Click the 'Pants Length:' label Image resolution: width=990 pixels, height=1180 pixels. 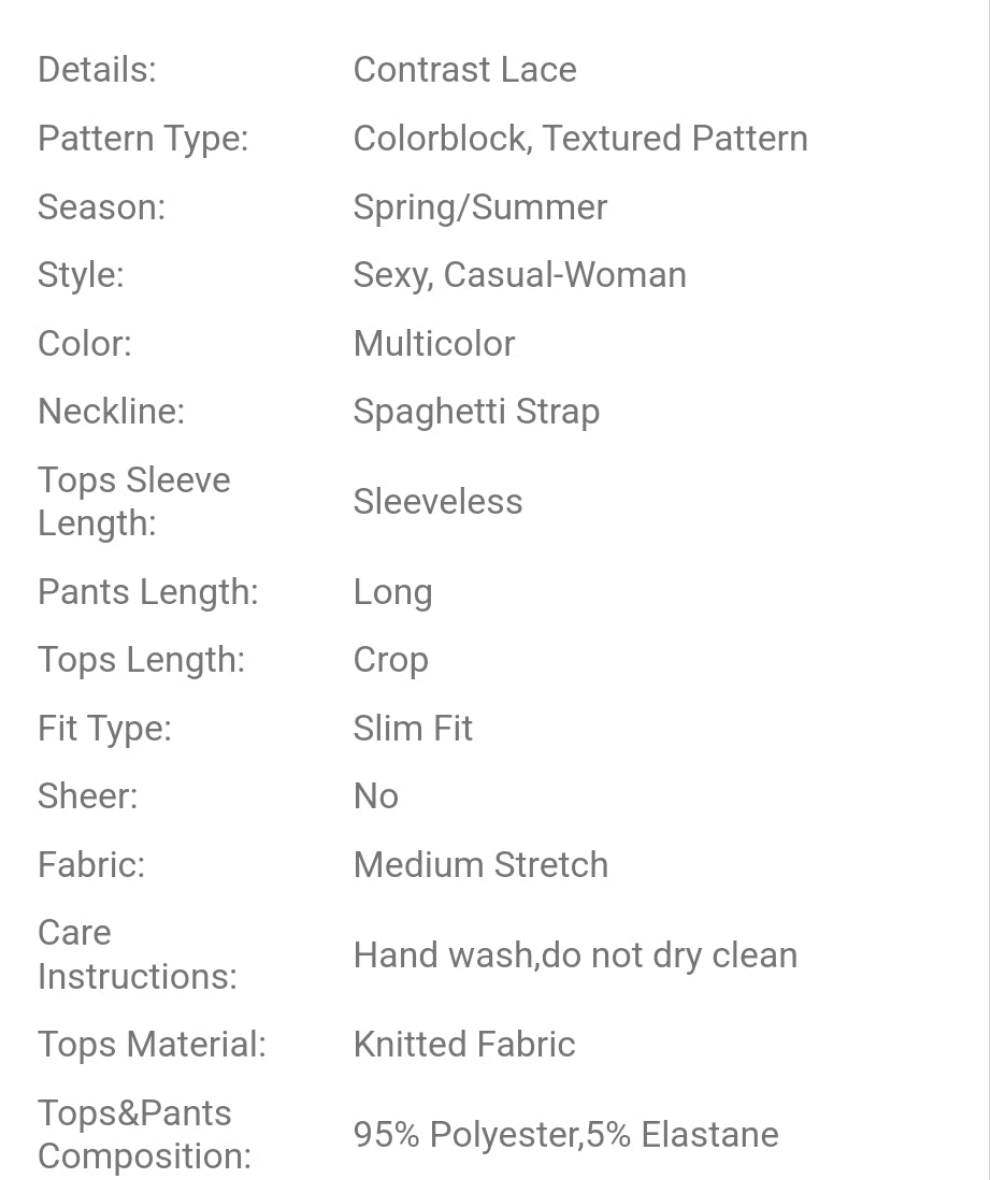pyautogui.click(x=148, y=592)
